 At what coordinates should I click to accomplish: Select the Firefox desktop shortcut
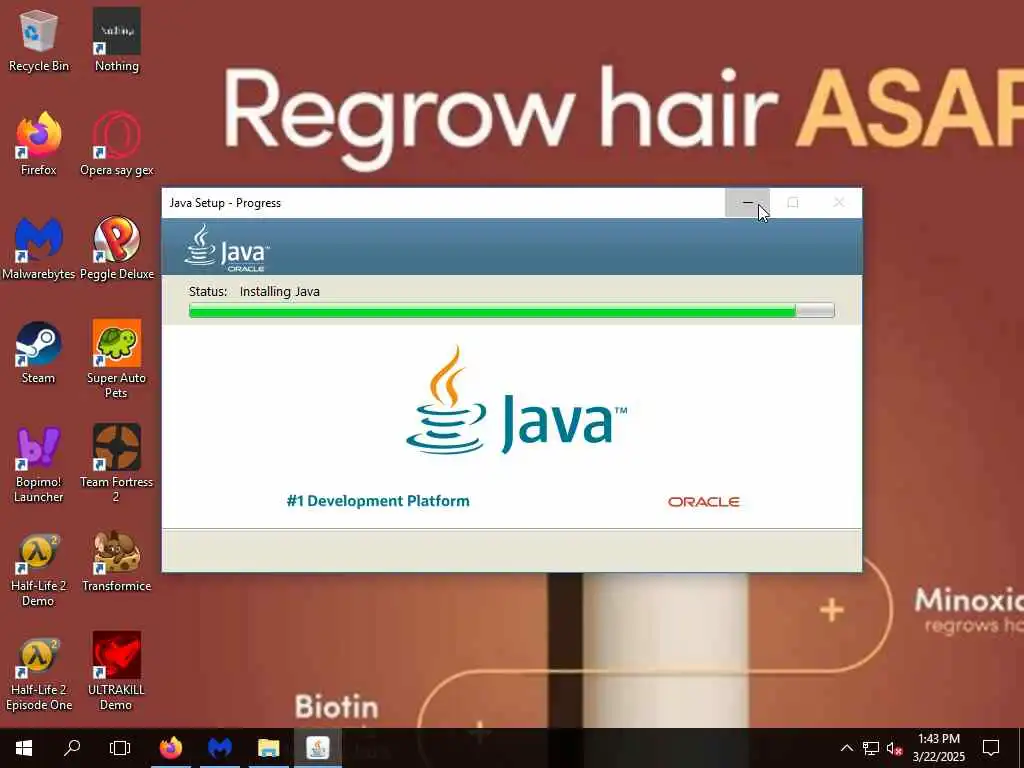39,144
